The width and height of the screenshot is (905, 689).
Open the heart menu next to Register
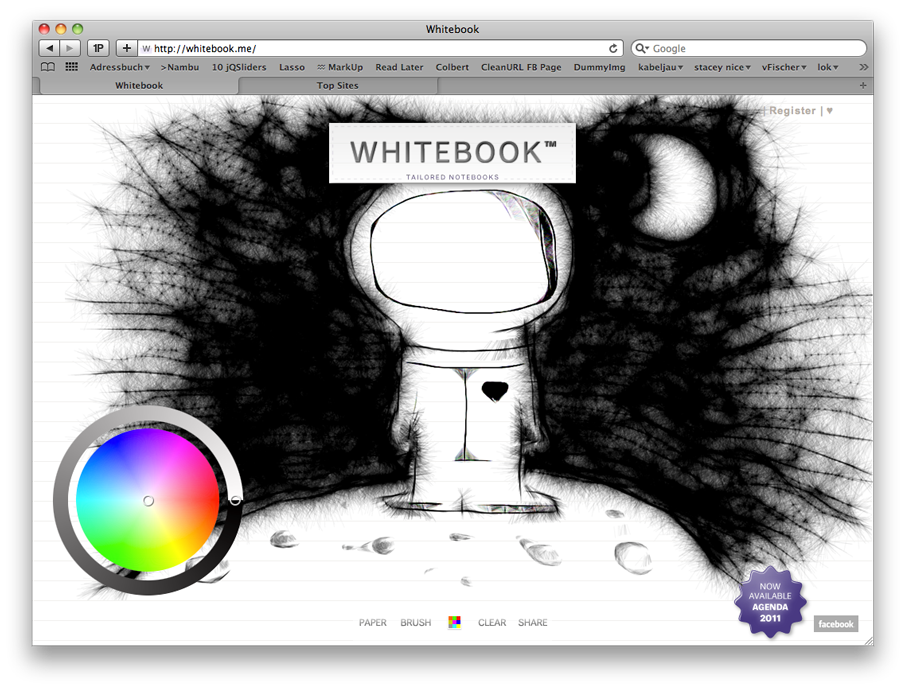point(829,110)
